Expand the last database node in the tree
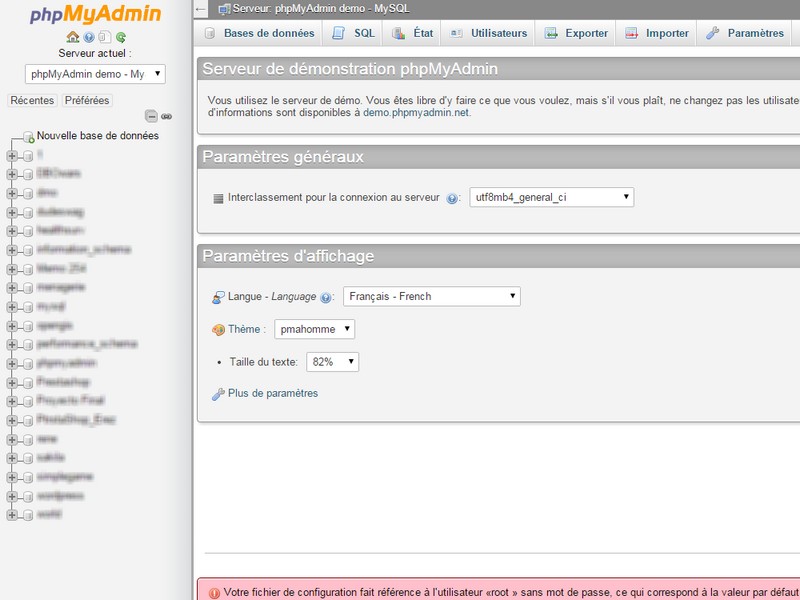The height and width of the screenshot is (600, 800). pos(12,515)
